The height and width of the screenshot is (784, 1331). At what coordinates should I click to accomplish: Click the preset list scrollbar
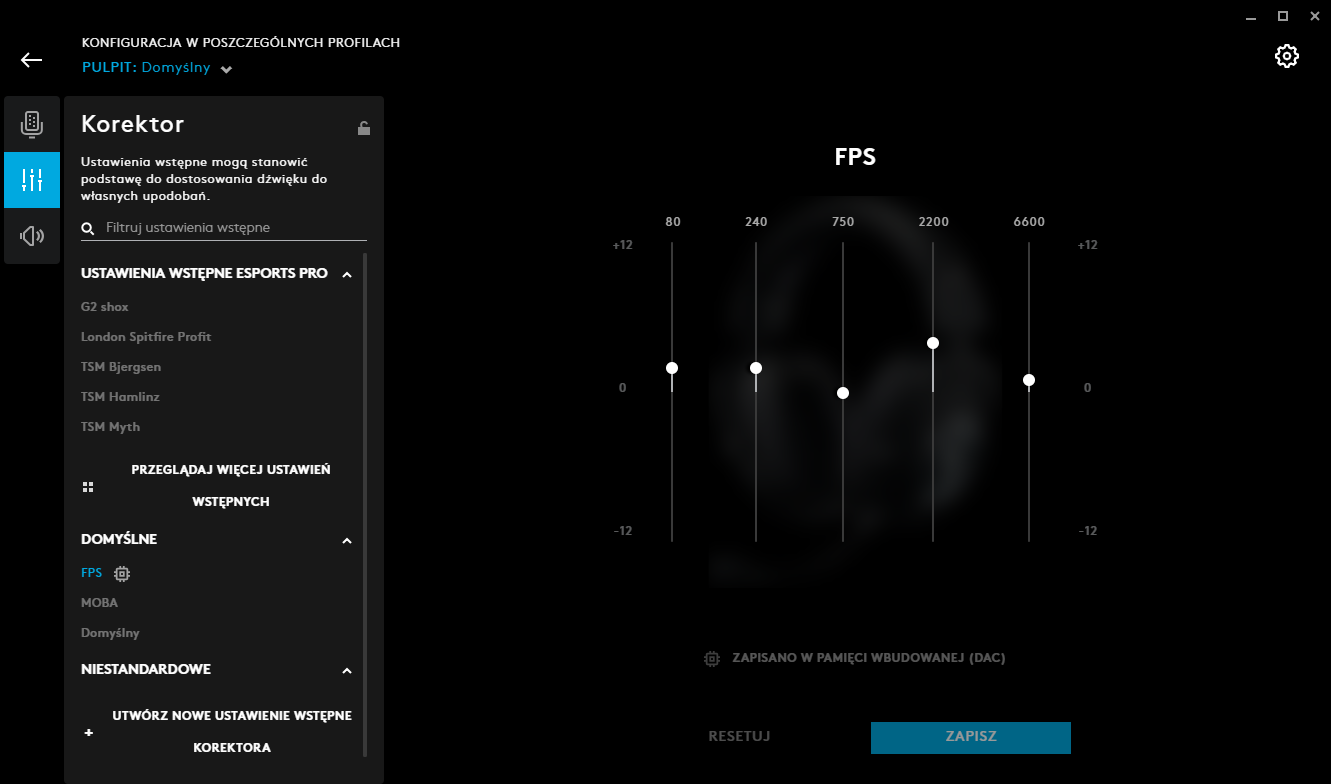coord(365,504)
